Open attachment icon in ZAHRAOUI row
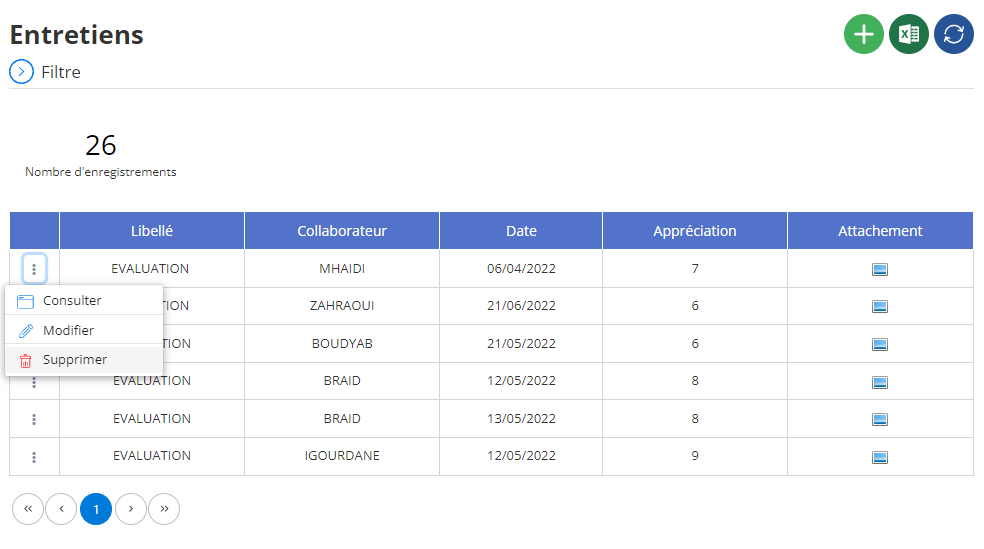Viewport: 984px width, 549px height. click(x=880, y=307)
